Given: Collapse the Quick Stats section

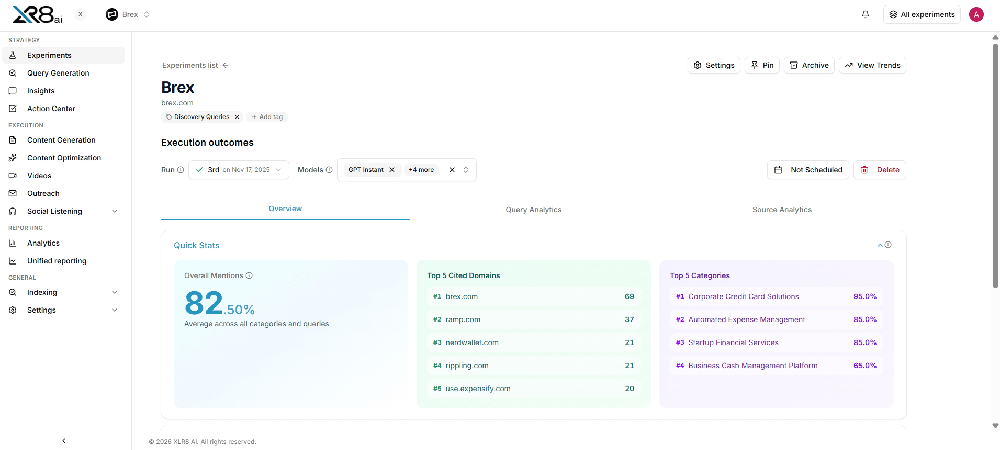Looking at the screenshot, I should pyautogui.click(x=880, y=245).
